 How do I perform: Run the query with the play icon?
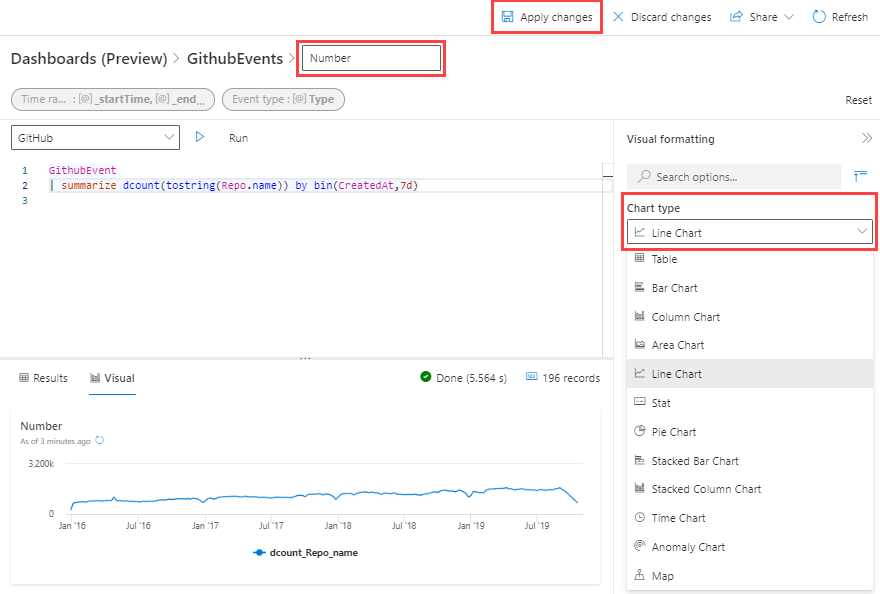(x=200, y=138)
